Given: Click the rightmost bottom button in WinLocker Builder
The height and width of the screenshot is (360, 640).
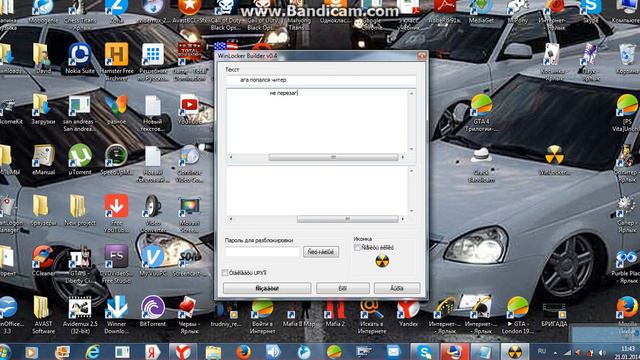Looking at the screenshot, I should (x=397, y=288).
